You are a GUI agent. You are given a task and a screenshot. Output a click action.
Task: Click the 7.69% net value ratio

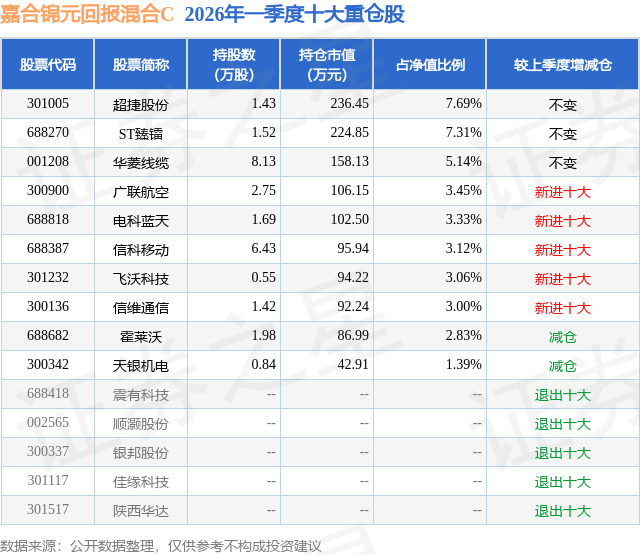coord(463,104)
